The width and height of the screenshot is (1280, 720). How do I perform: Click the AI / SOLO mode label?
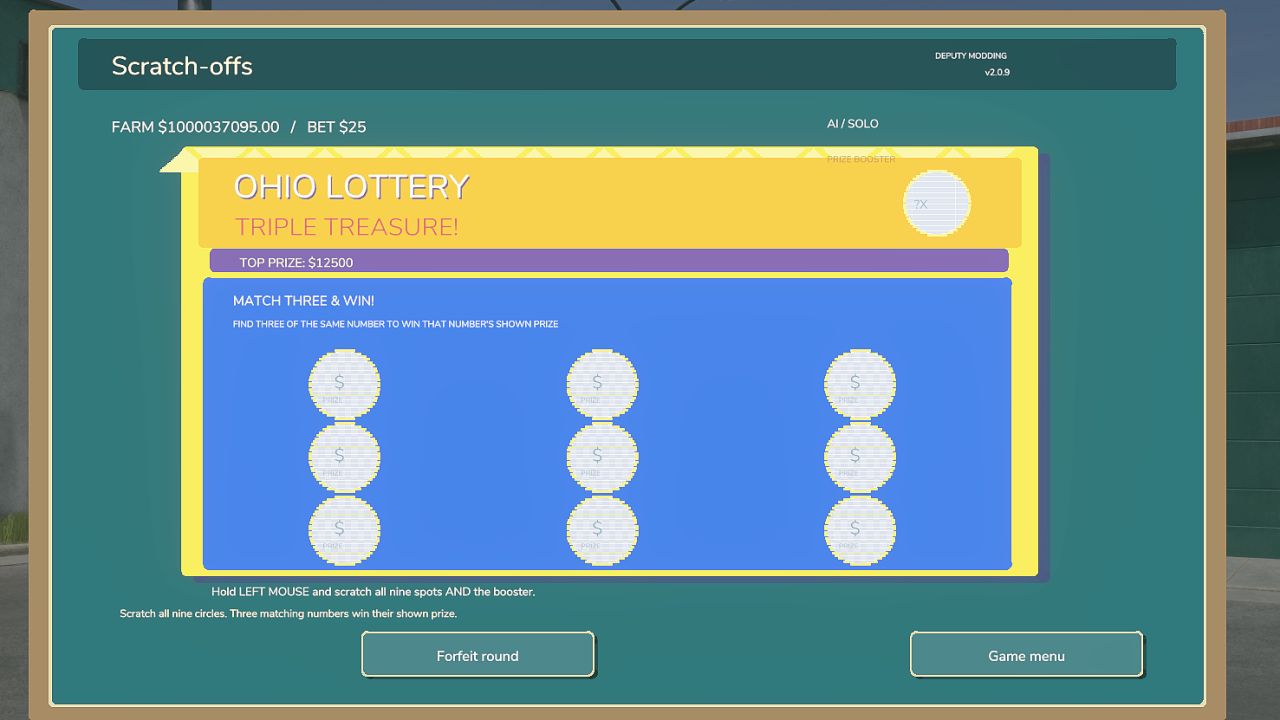(853, 124)
